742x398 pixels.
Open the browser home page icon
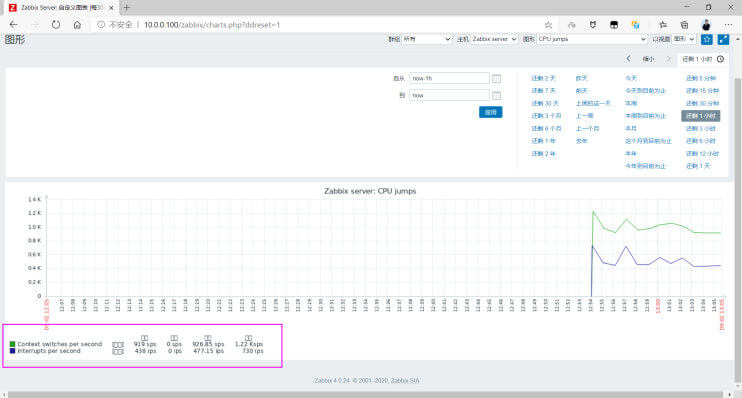pyautogui.click(x=77, y=25)
